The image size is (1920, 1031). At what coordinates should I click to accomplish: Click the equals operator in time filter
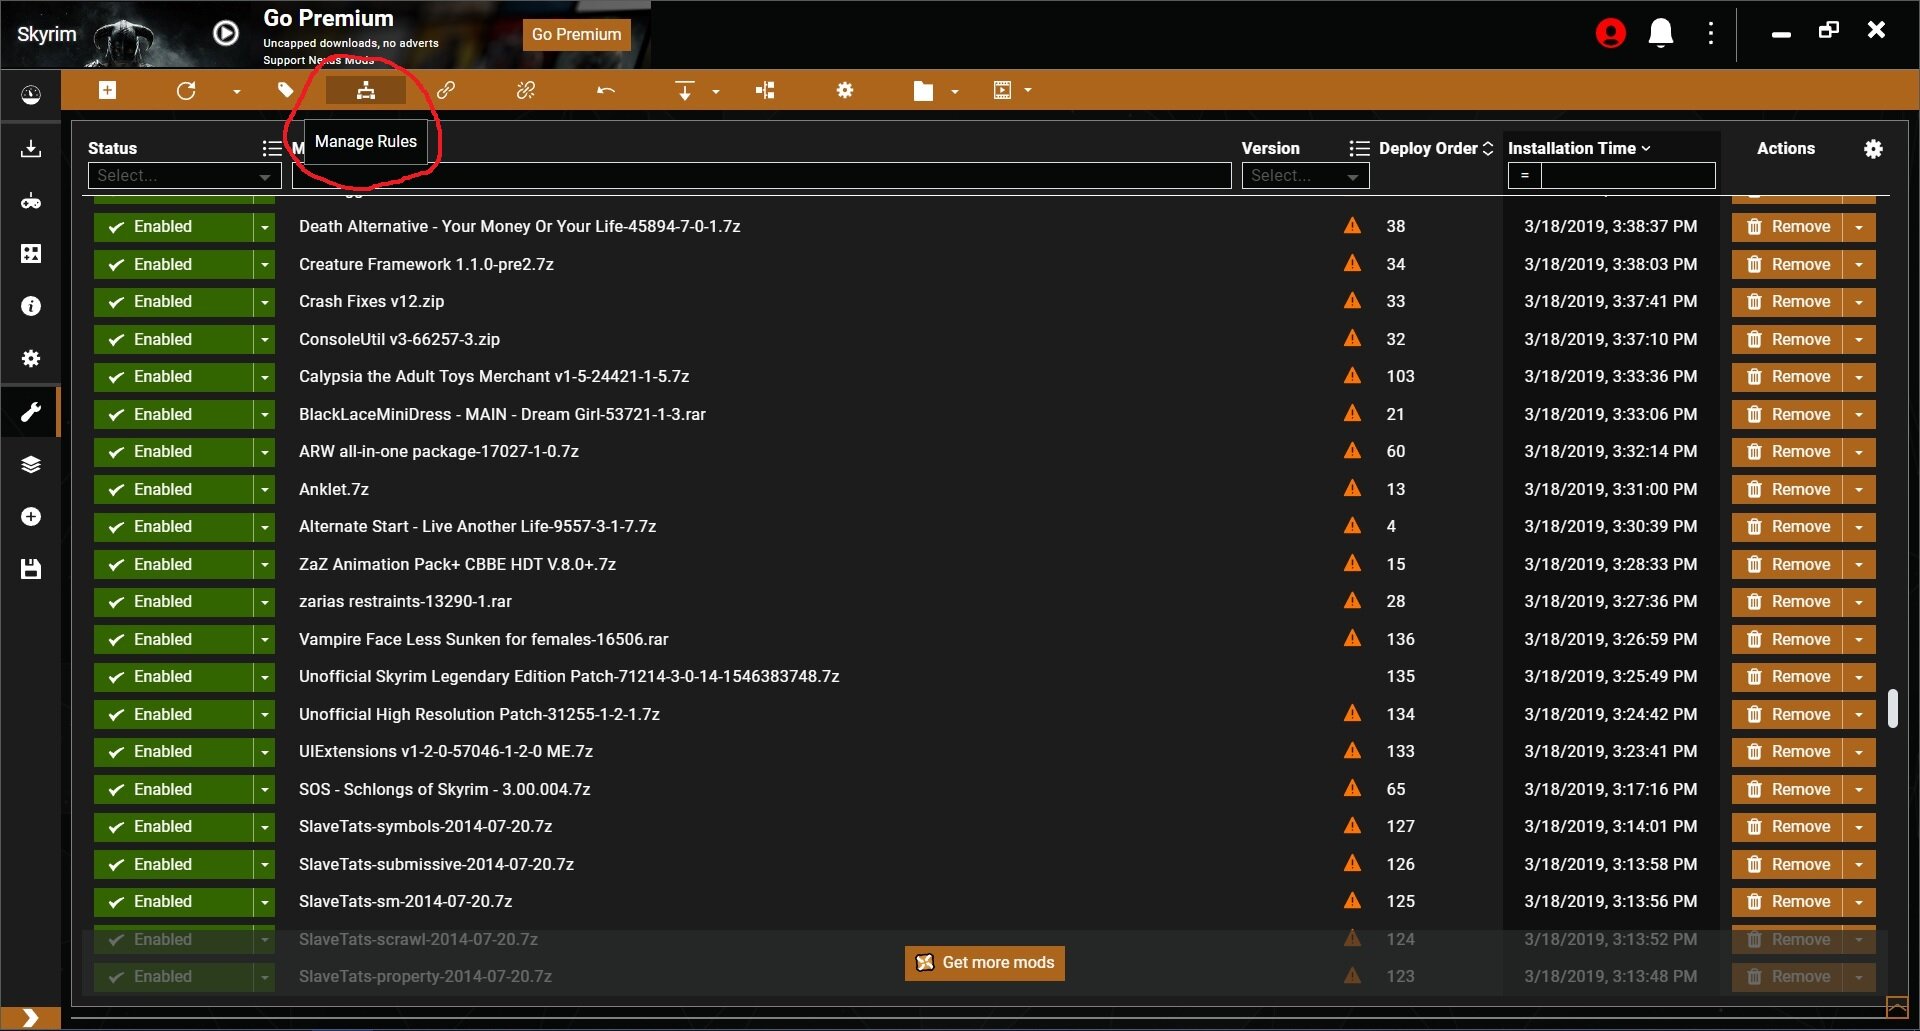[1524, 176]
